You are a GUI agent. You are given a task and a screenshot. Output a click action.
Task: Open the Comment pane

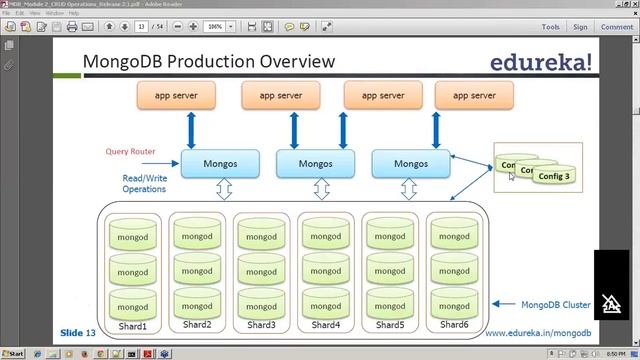[617, 27]
